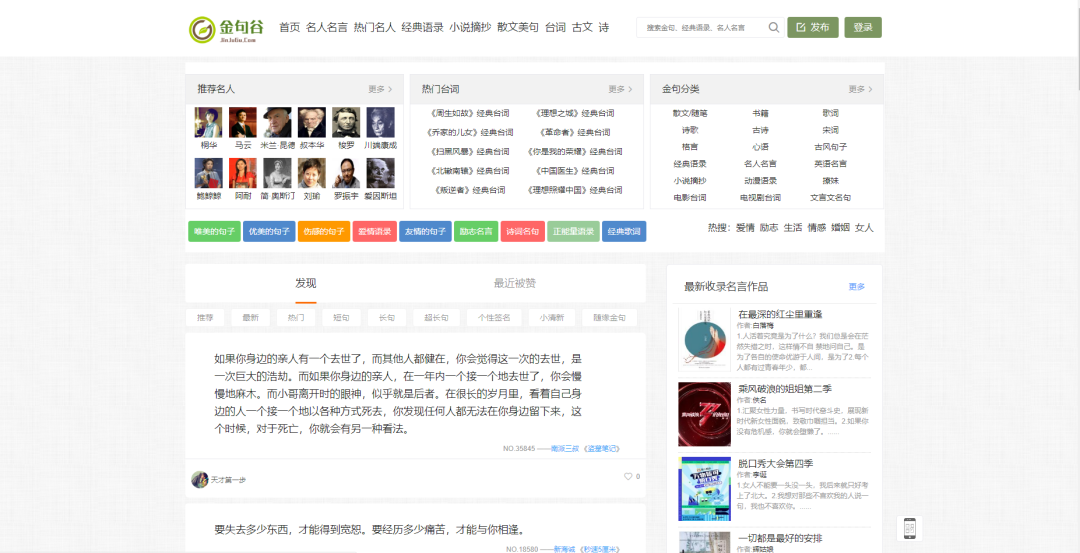
Task: Click 川端康成 portrait
Action: [380, 122]
